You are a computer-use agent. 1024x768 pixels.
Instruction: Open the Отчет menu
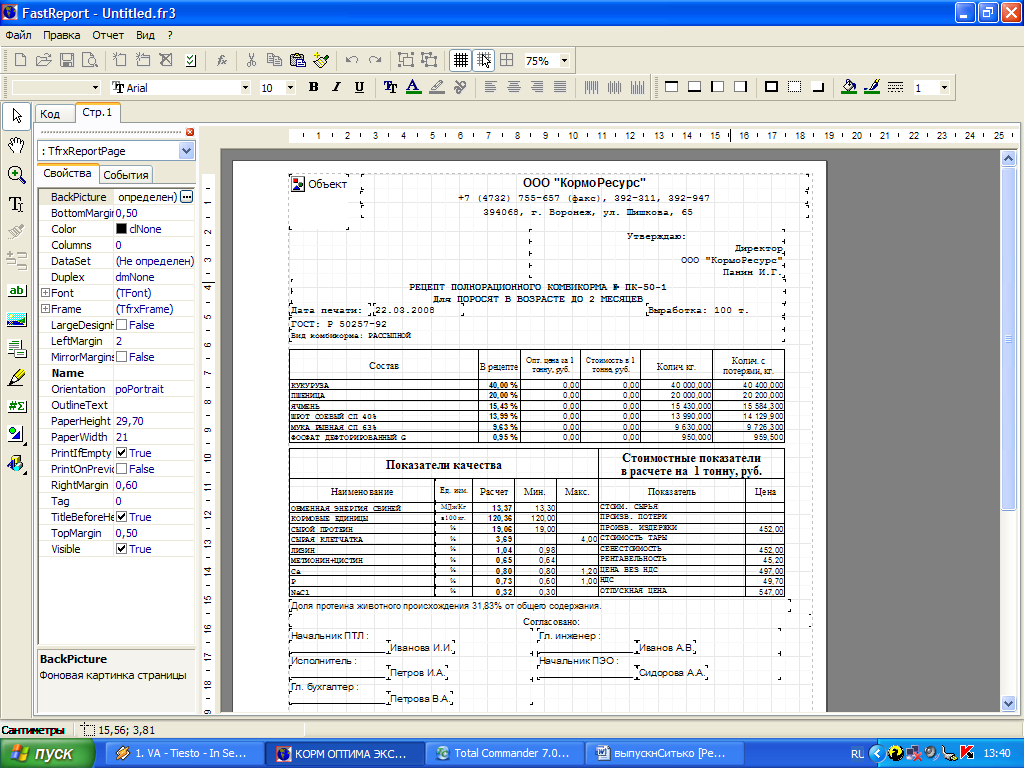pos(108,35)
